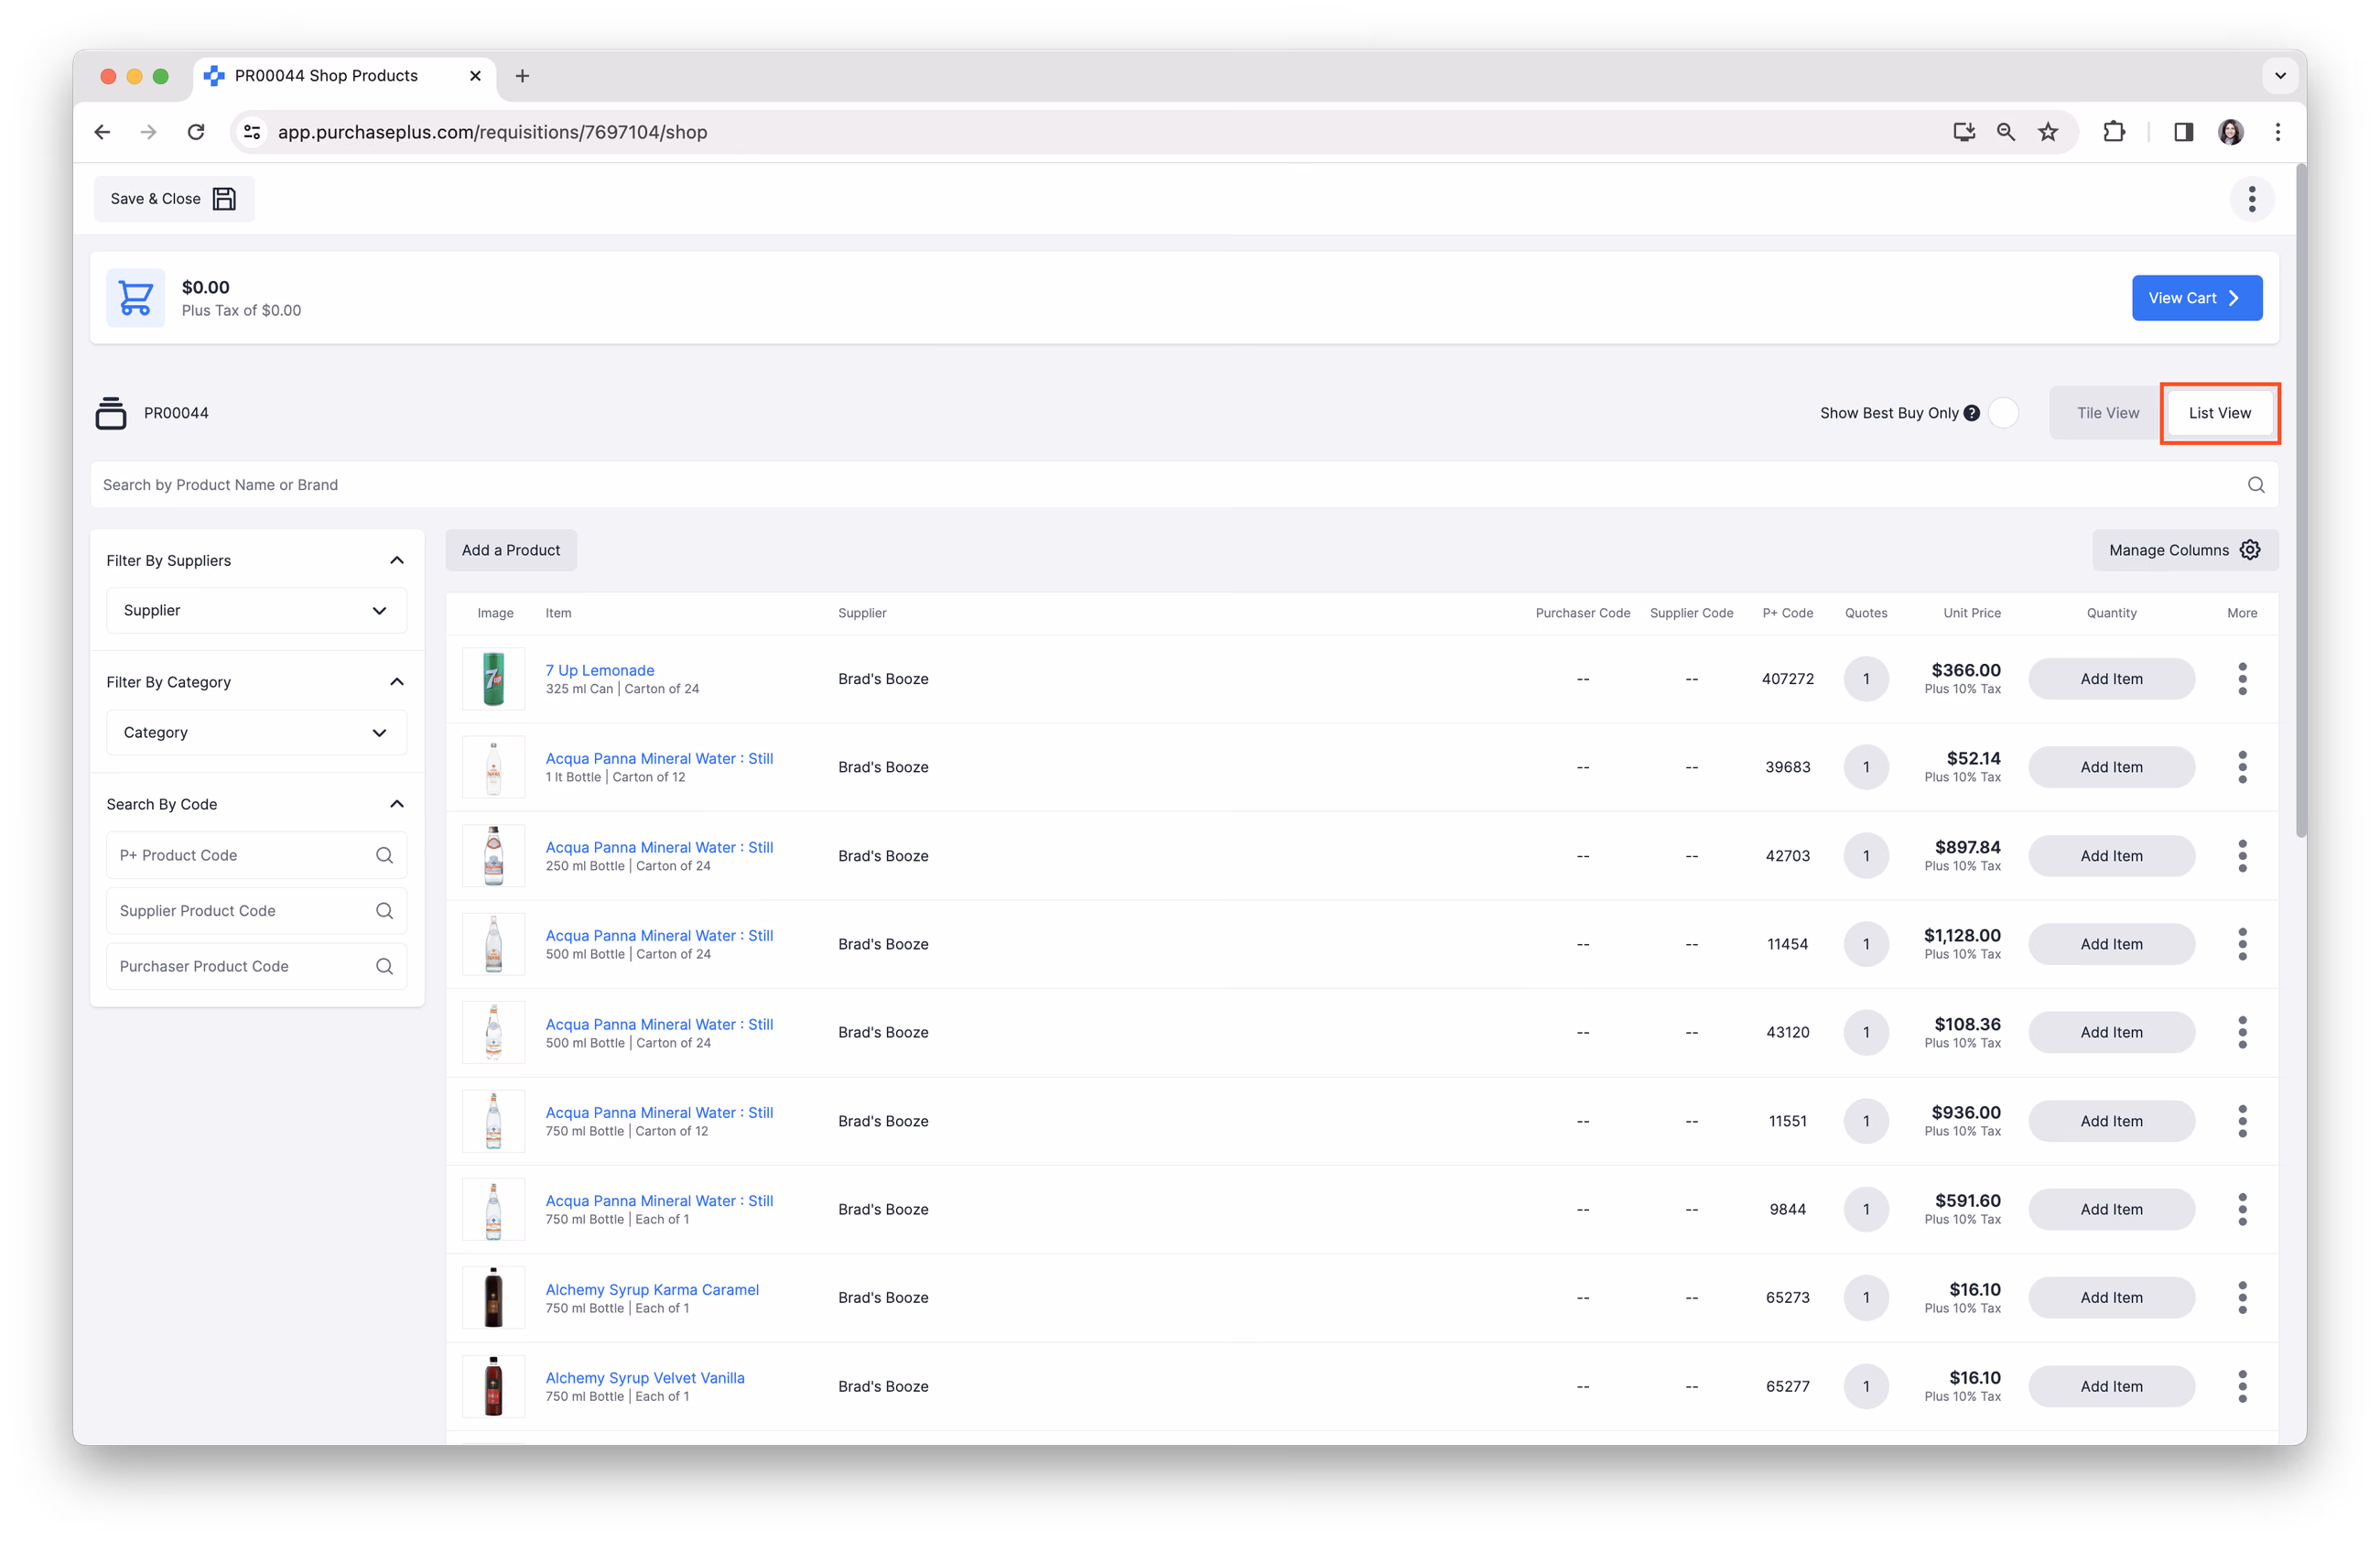Click the PR00044 requisition stack icon
This screenshot has width=2380, height=1542.
[x=111, y=413]
